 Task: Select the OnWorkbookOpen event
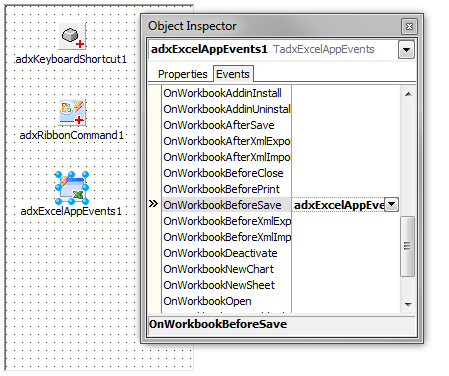click(x=207, y=301)
